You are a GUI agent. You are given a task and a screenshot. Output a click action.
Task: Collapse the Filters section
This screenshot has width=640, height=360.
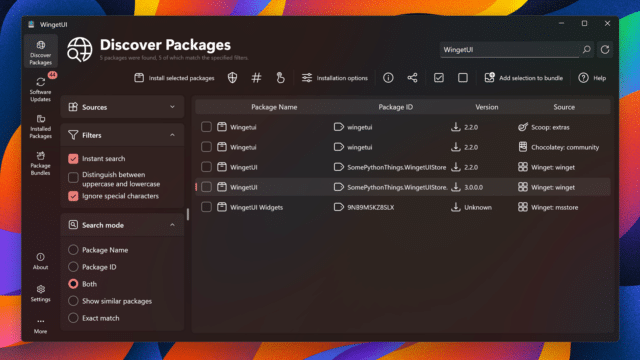(172, 135)
